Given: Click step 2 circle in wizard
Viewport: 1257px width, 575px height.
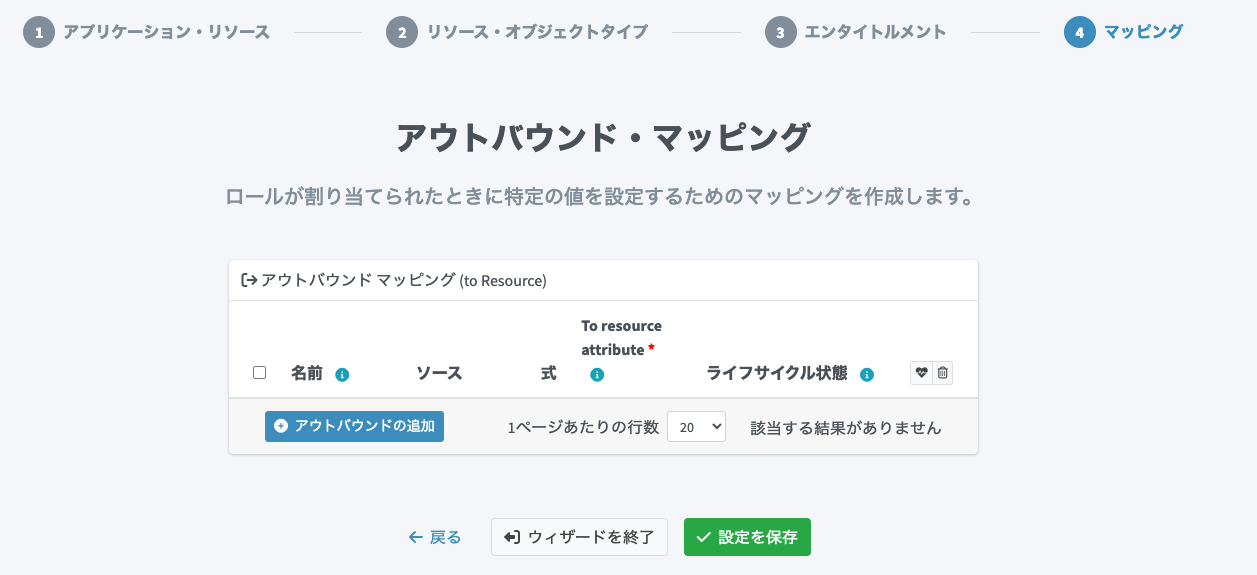Looking at the screenshot, I should tap(402, 32).
